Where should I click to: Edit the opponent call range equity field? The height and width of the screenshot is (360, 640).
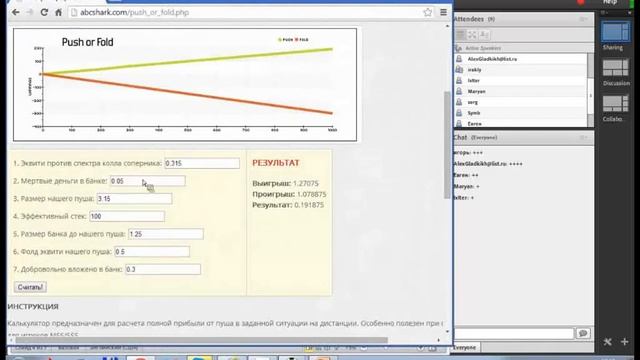(202, 163)
